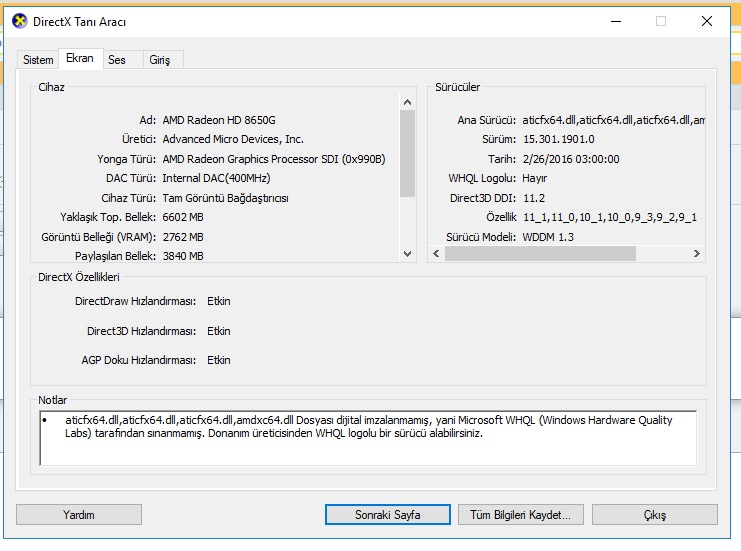Click the 3840 MB shared memory value

183,256
